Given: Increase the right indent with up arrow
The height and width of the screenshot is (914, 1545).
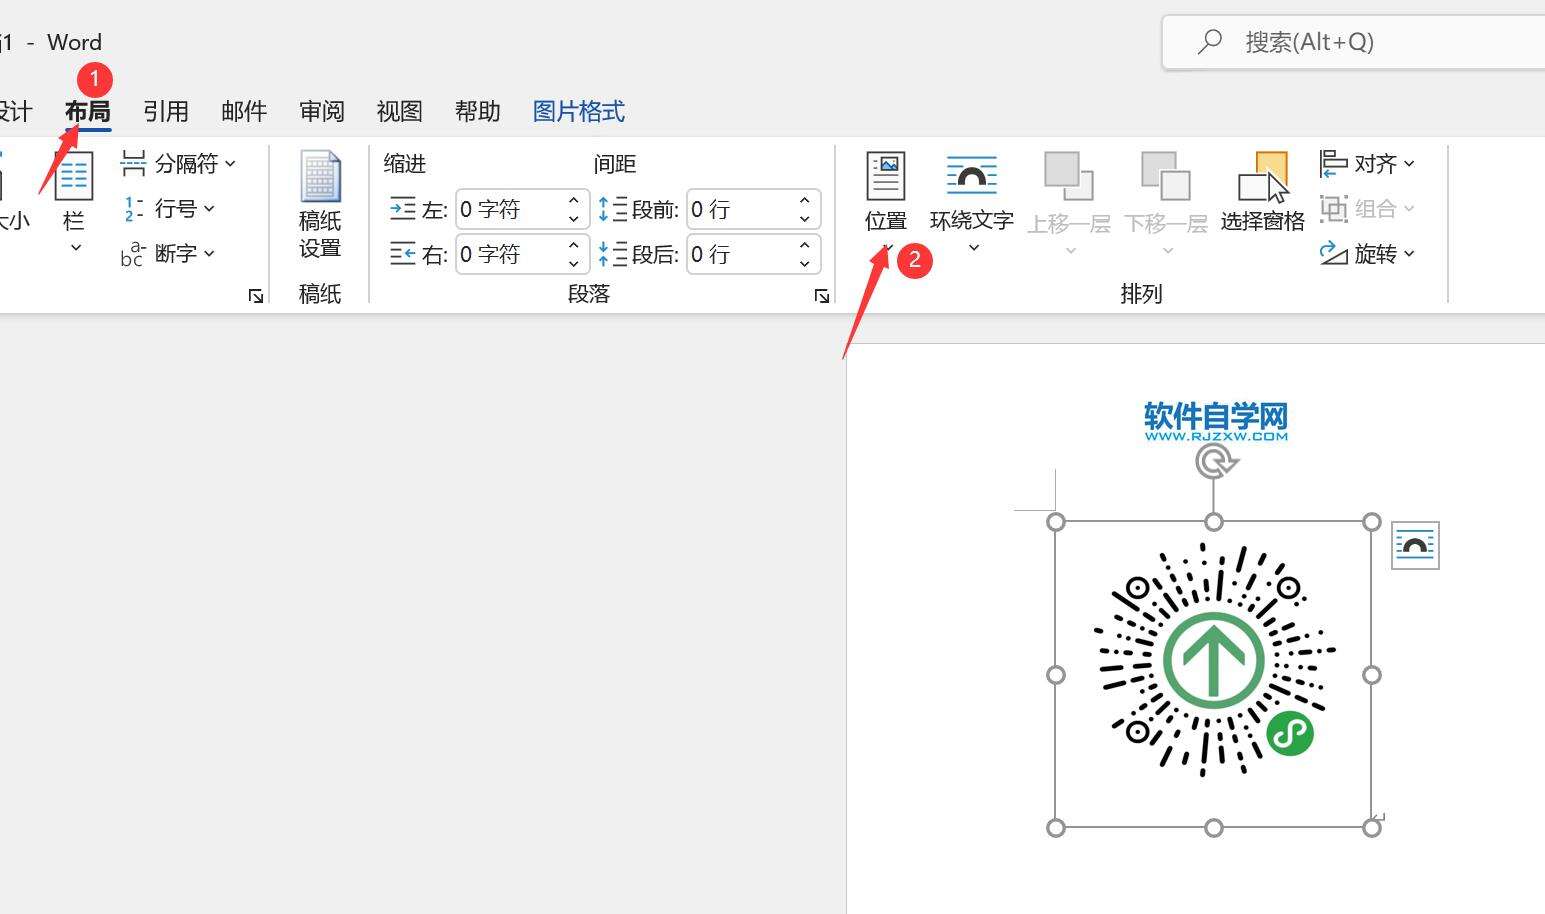Looking at the screenshot, I should [574, 245].
